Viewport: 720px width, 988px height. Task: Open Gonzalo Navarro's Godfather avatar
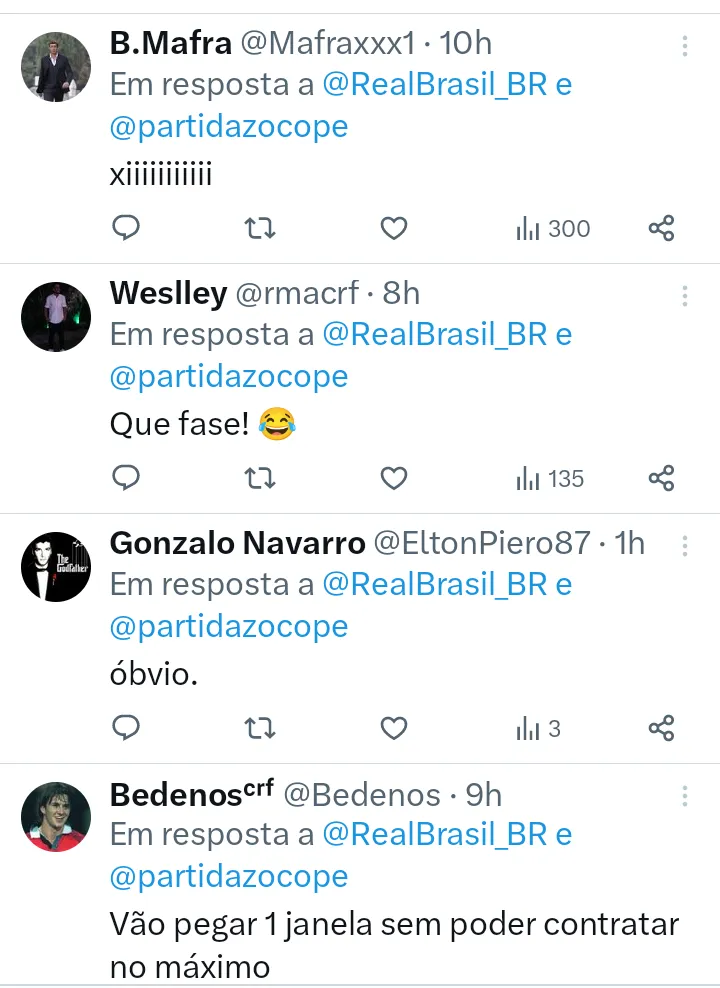(x=56, y=567)
